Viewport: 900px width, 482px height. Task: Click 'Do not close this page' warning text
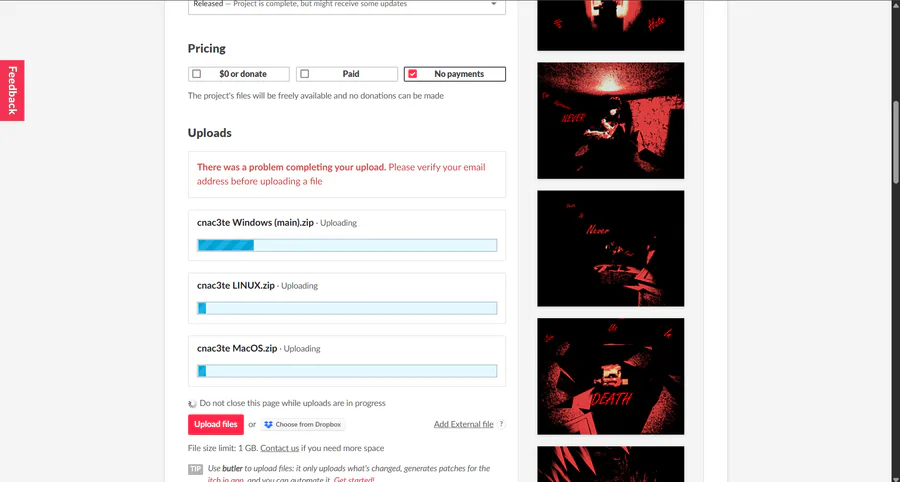[292, 403]
